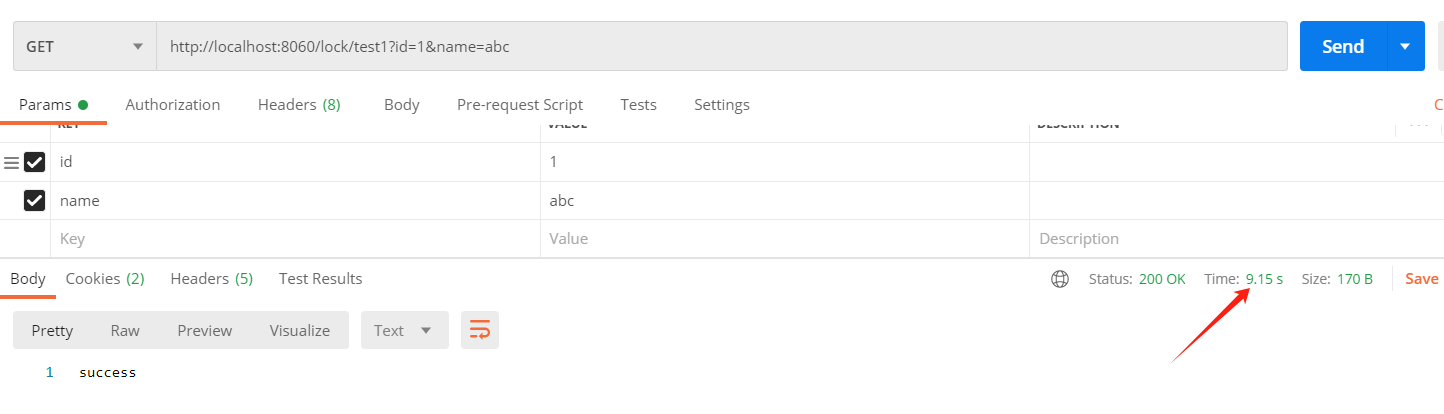Uncheck the id parameter checkbox
This screenshot has height=414, width=1444.
click(35, 162)
